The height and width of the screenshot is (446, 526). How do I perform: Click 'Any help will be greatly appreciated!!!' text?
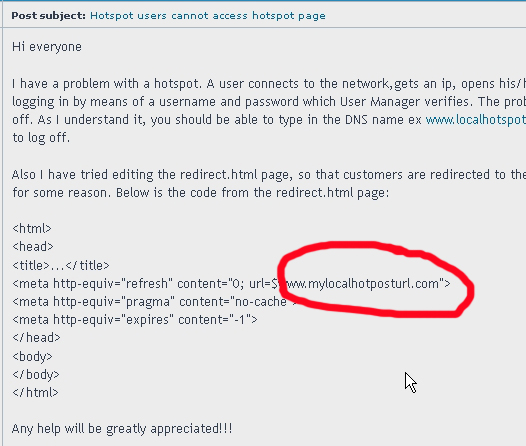coord(122,429)
